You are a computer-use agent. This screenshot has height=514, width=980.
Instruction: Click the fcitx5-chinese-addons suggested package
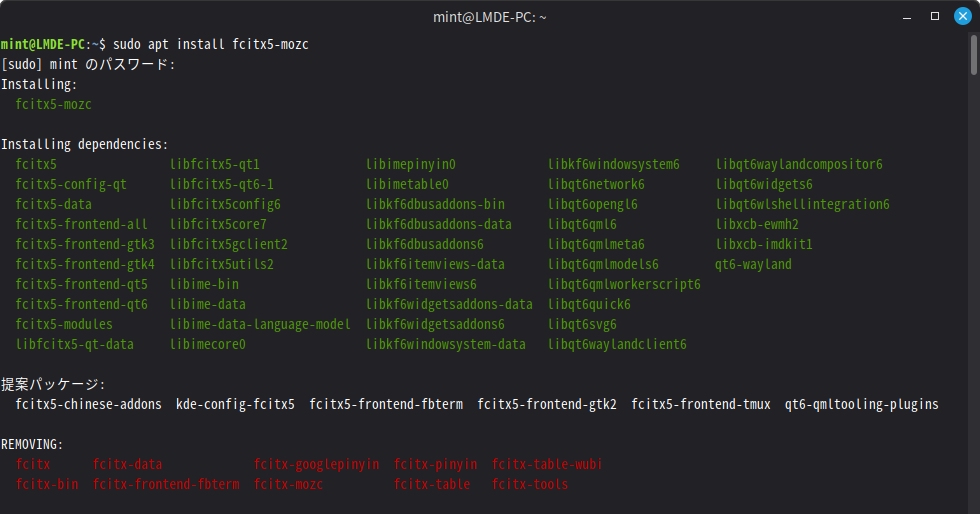tap(88, 404)
